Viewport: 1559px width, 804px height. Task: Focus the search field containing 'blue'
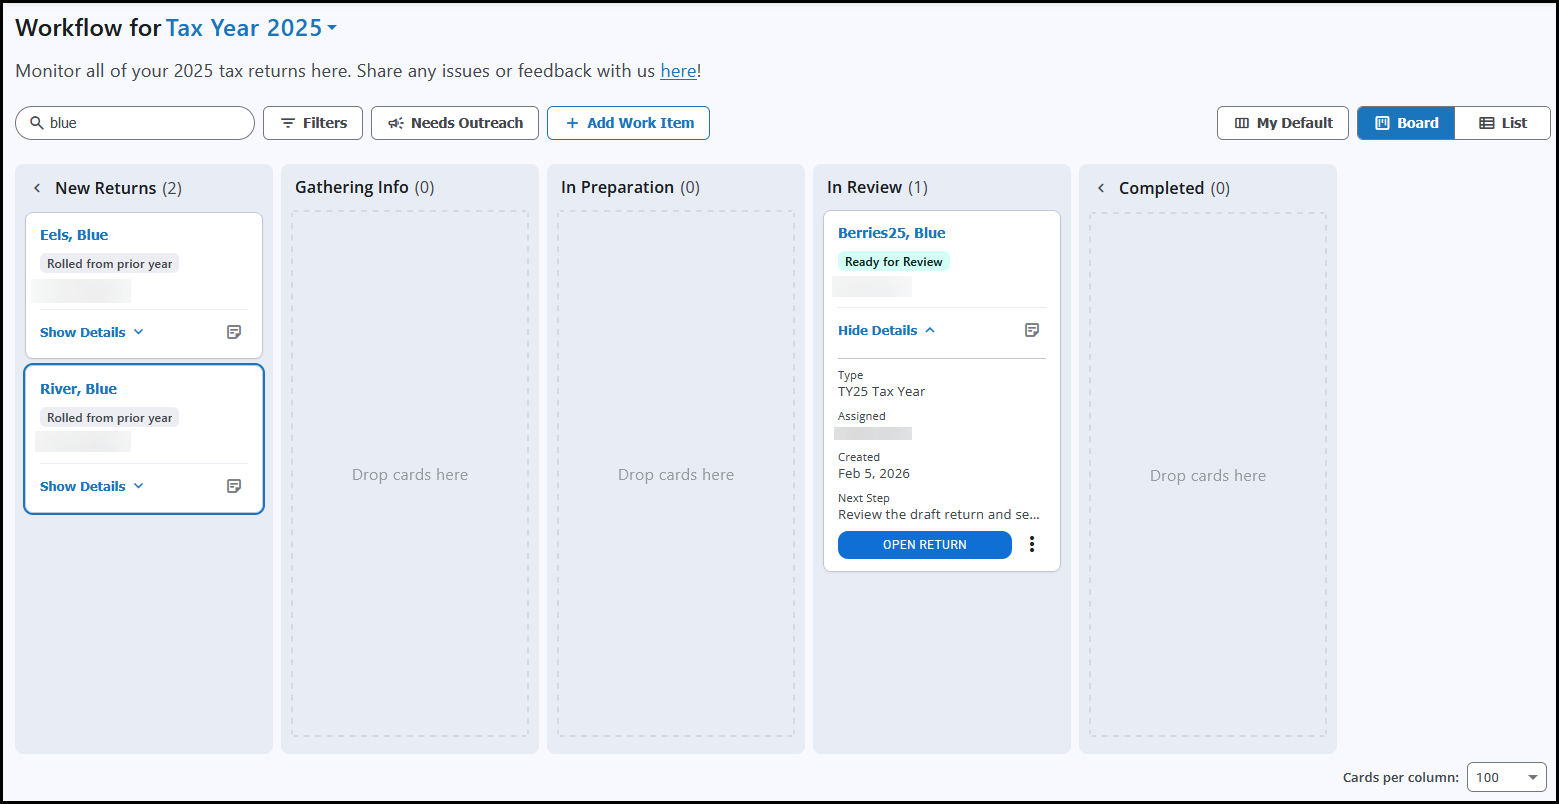pos(135,123)
